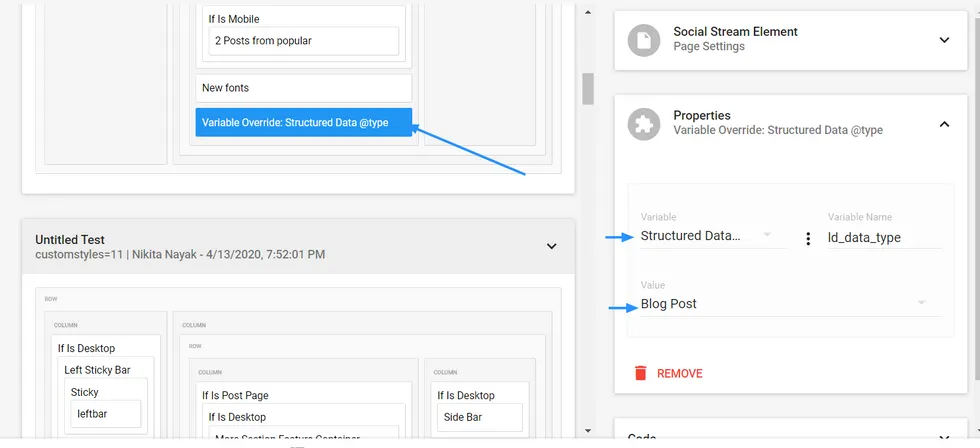Image resolution: width=980 pixels, height=448 pixels.
Task: Collapse the Properties panel
Action: click(944, 124)
